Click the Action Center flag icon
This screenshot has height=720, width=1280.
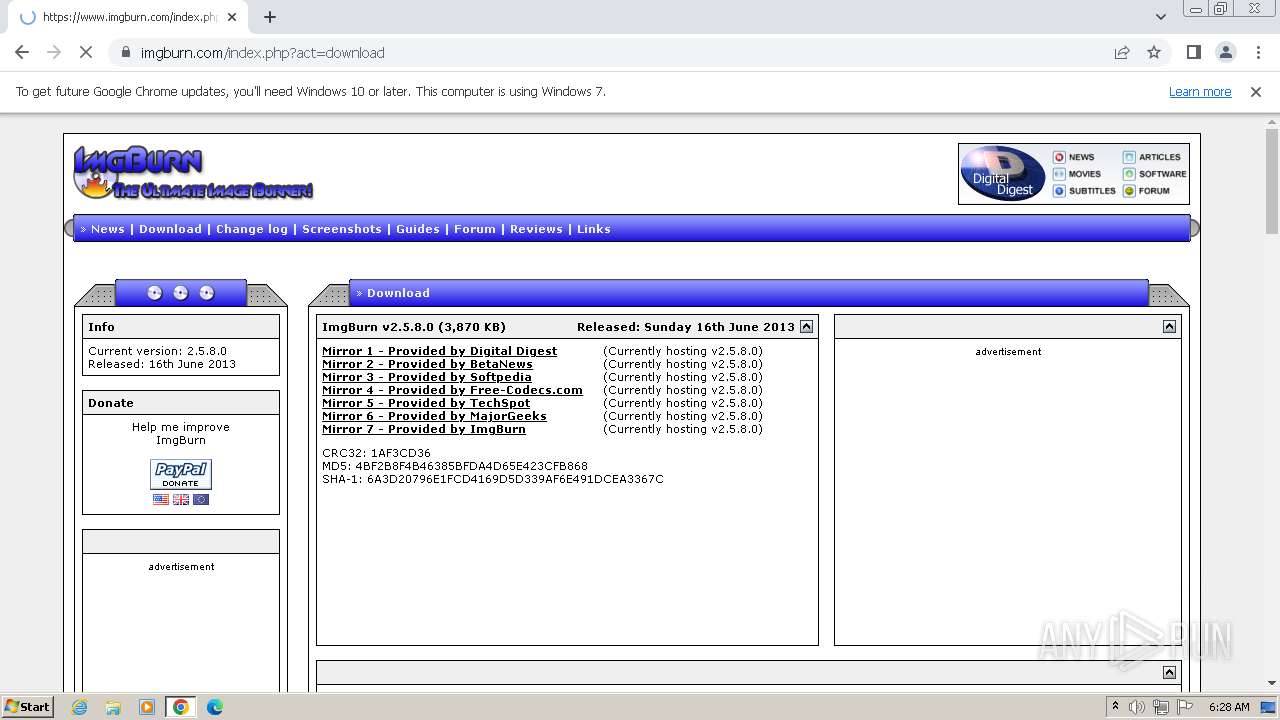pyautogui.click(x=1185, y=707)
